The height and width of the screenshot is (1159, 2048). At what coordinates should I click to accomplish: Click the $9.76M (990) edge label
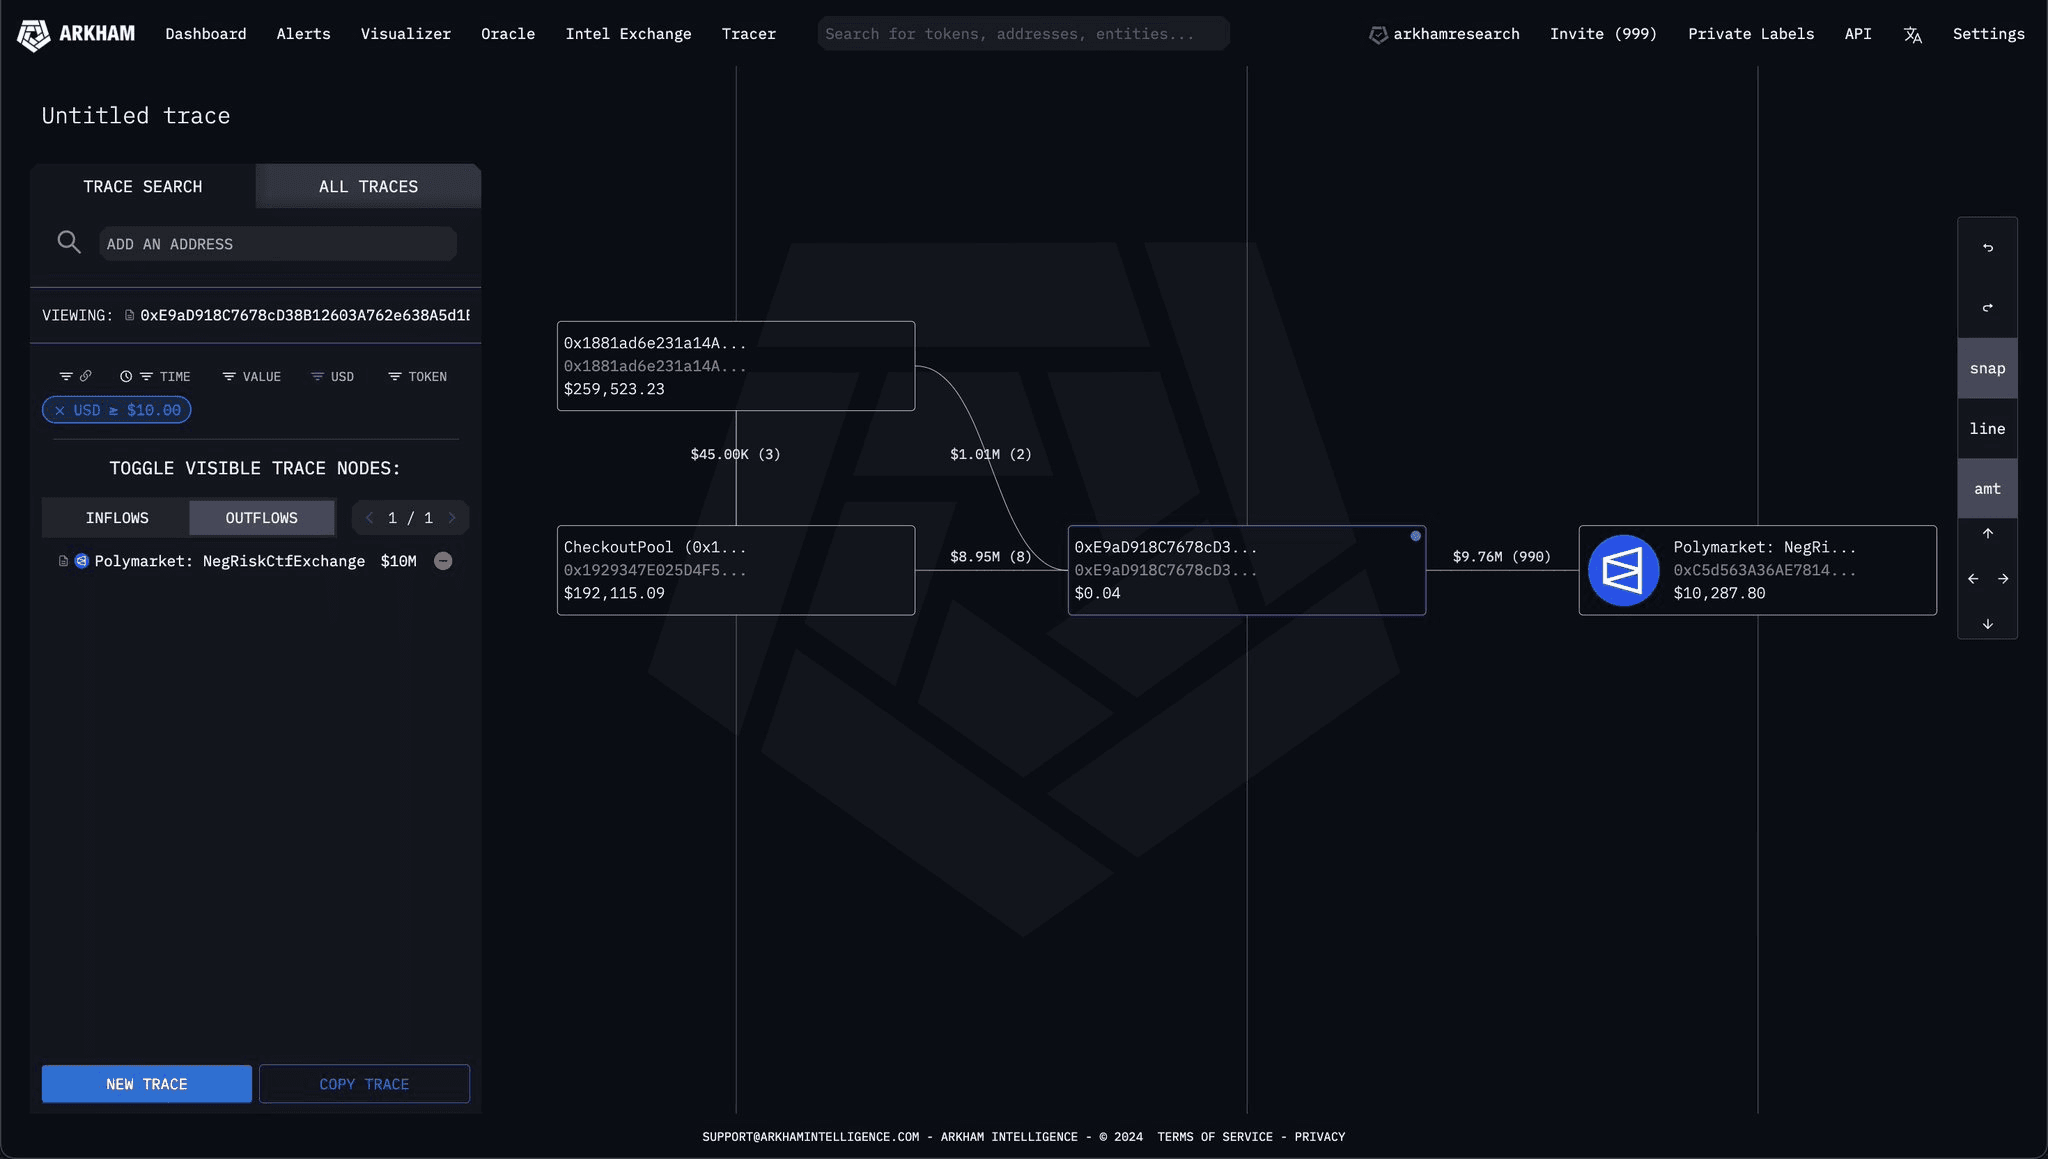coord(1501,556)
